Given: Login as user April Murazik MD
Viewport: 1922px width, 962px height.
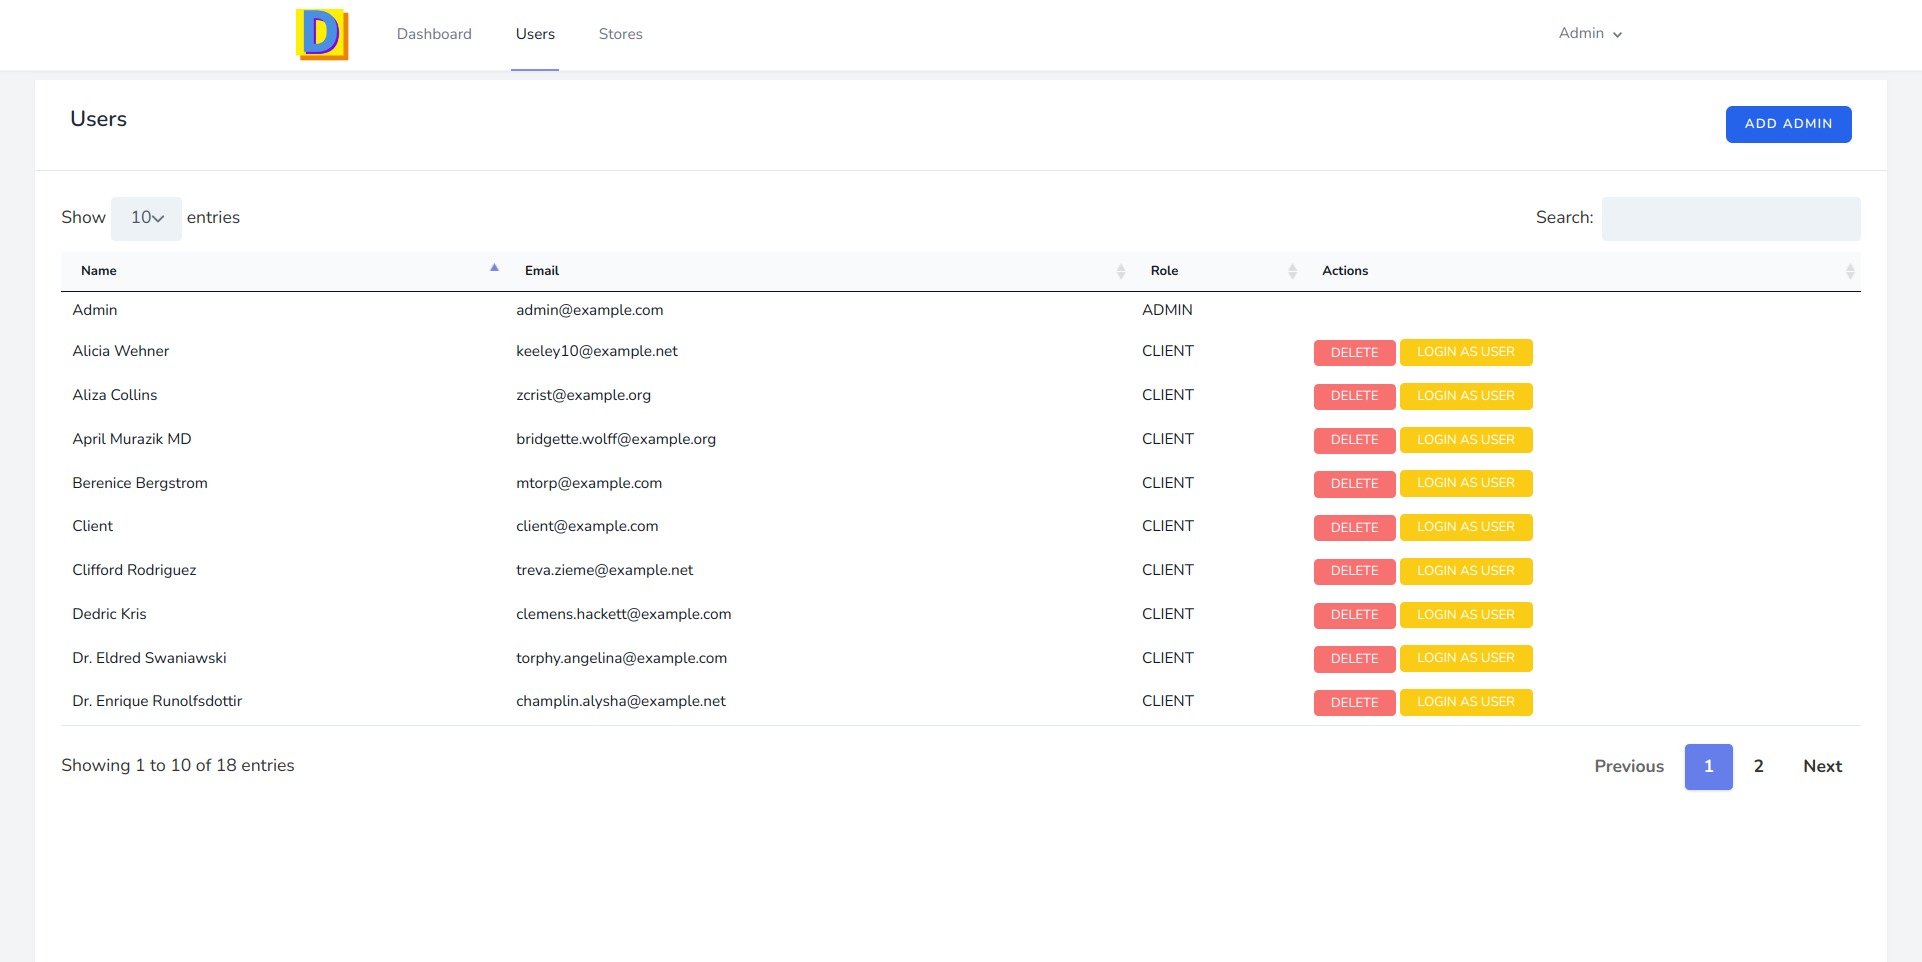Looking at the screenshot, I should [x=1465, y=440].
